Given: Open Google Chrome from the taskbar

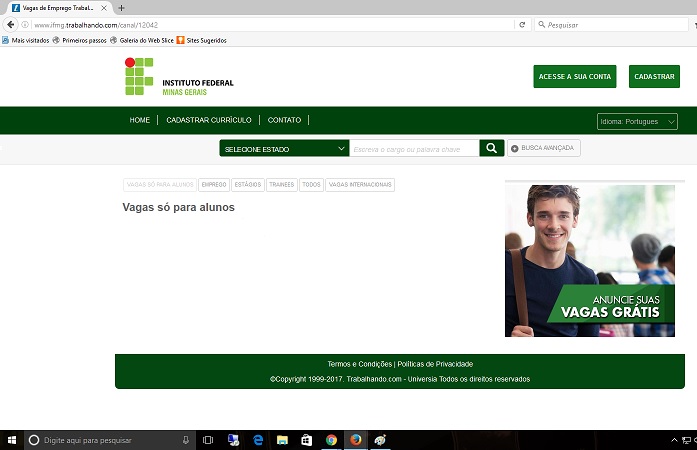Looking at the screenshot, I should coord(331,440).
